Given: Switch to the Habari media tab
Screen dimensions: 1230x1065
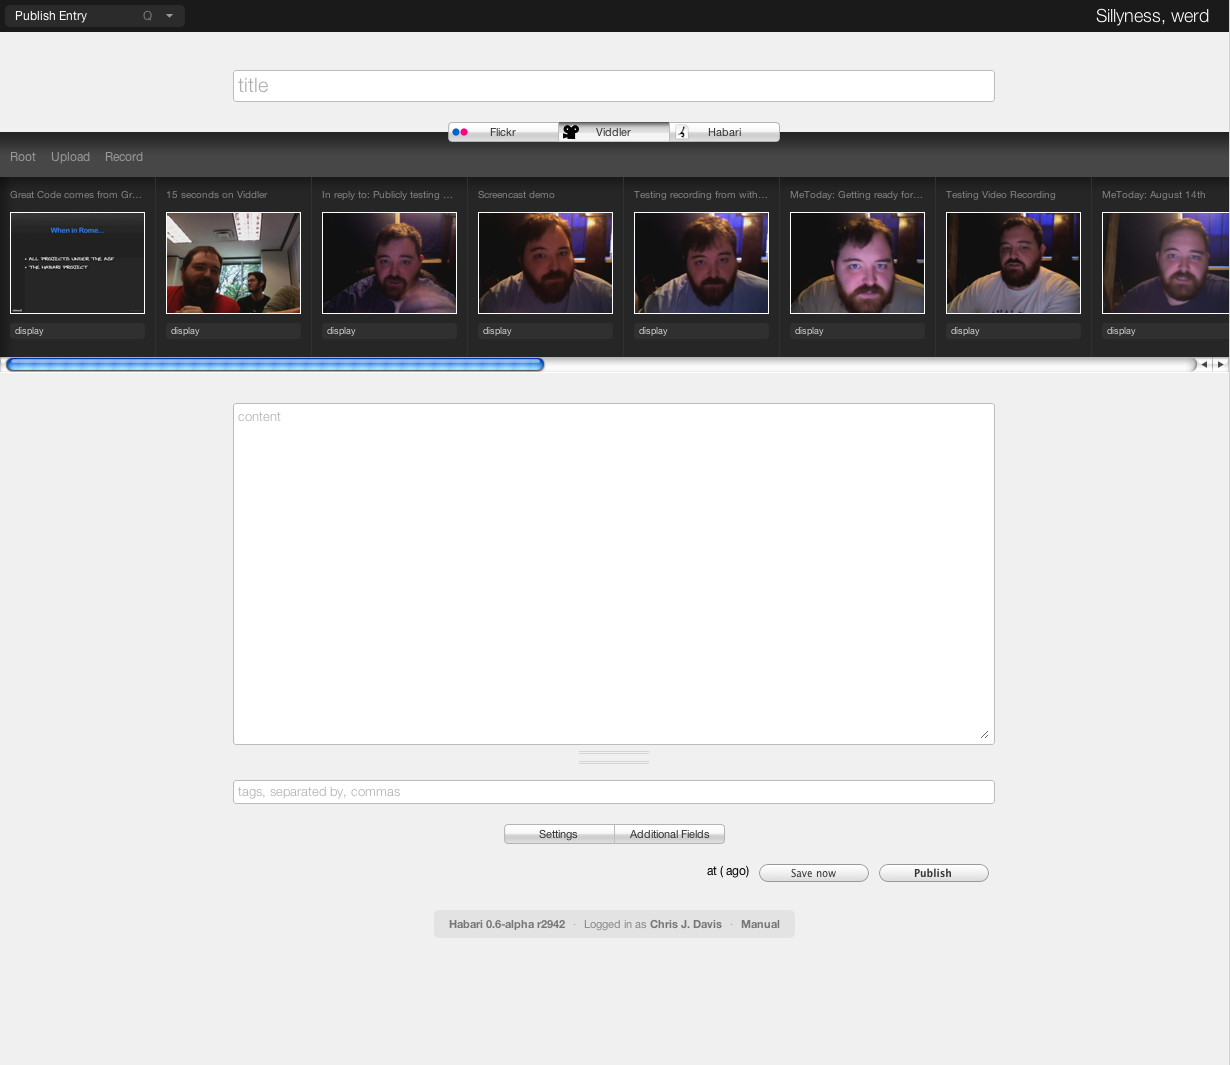Looking at the screenshot, I should pos(725,132).
